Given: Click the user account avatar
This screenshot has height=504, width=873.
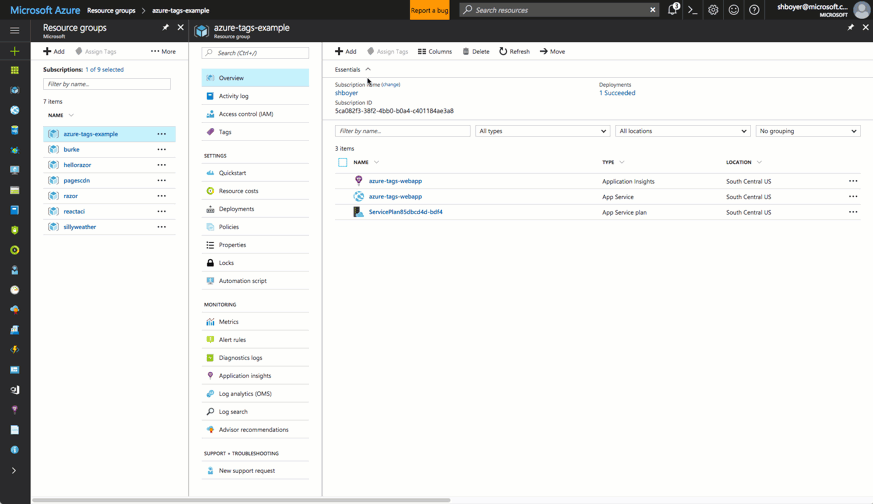Looking at the screenshot, I should coord(861,9).
